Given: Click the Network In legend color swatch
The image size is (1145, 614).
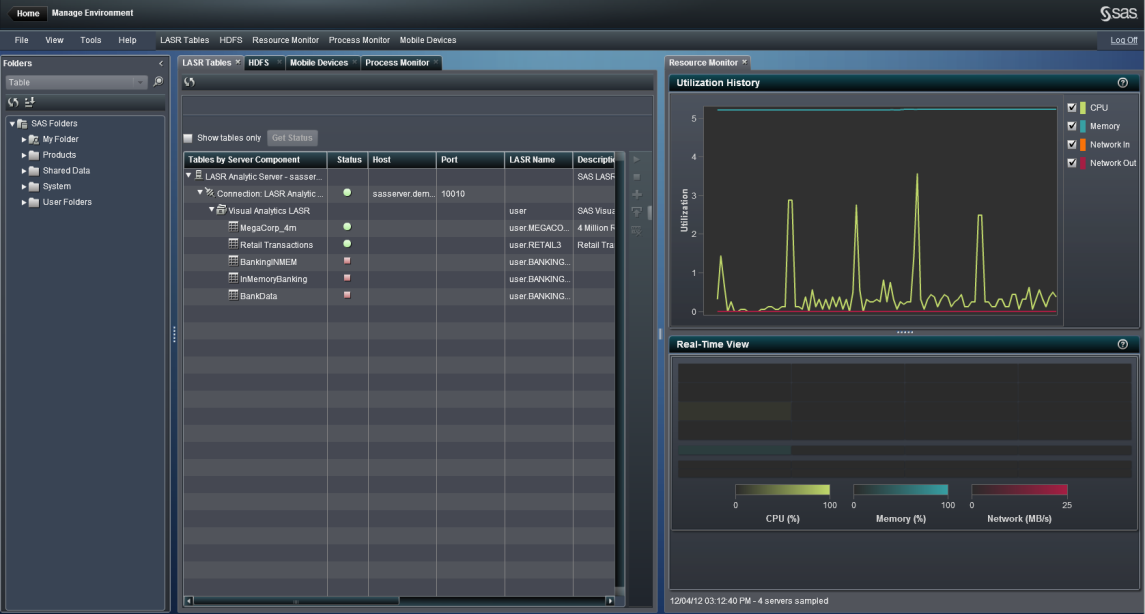Looking at the screenshot, I should coord(1082,145).
